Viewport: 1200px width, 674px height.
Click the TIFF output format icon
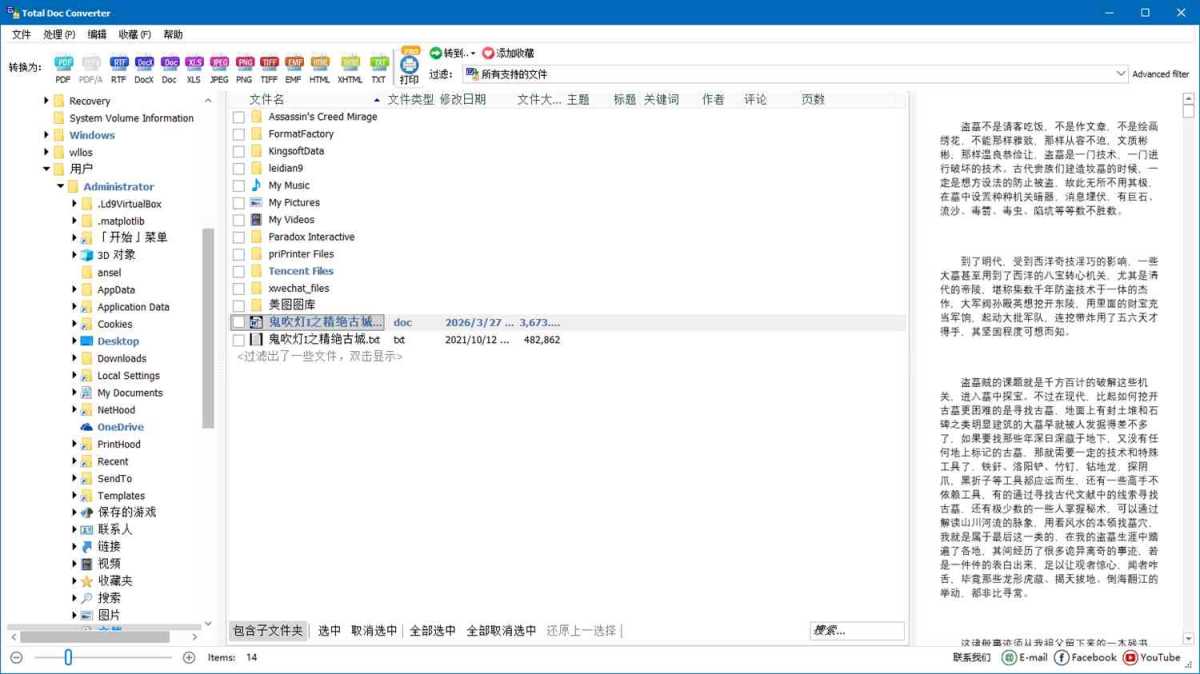(x=269, y=62)
